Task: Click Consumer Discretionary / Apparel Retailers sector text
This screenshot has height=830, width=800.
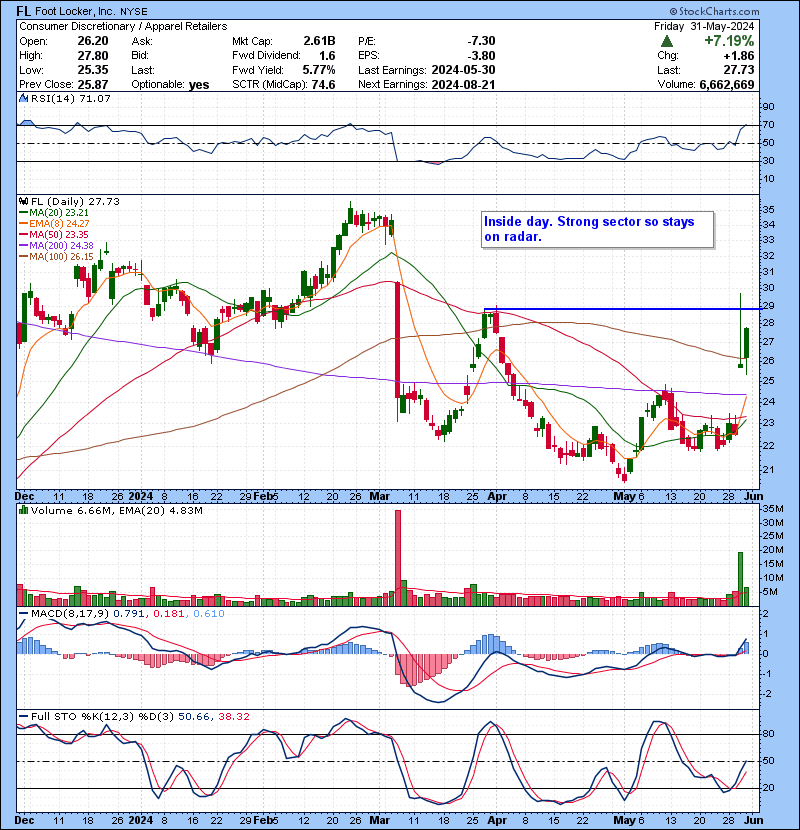Action: point(123,26)
